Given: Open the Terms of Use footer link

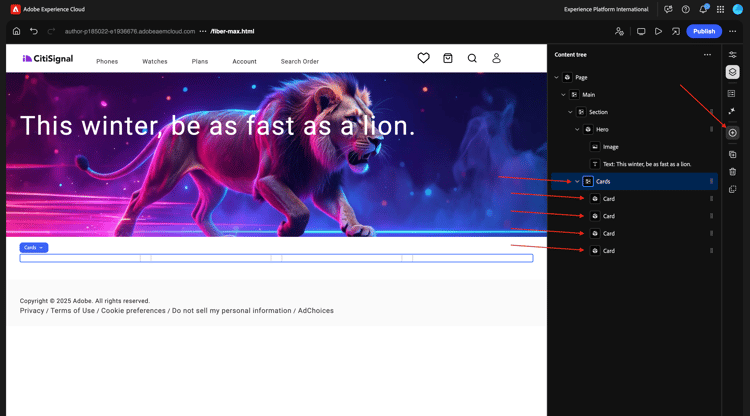Looking at the screenshot, I should pyautogui.click(x=73, y=310).
